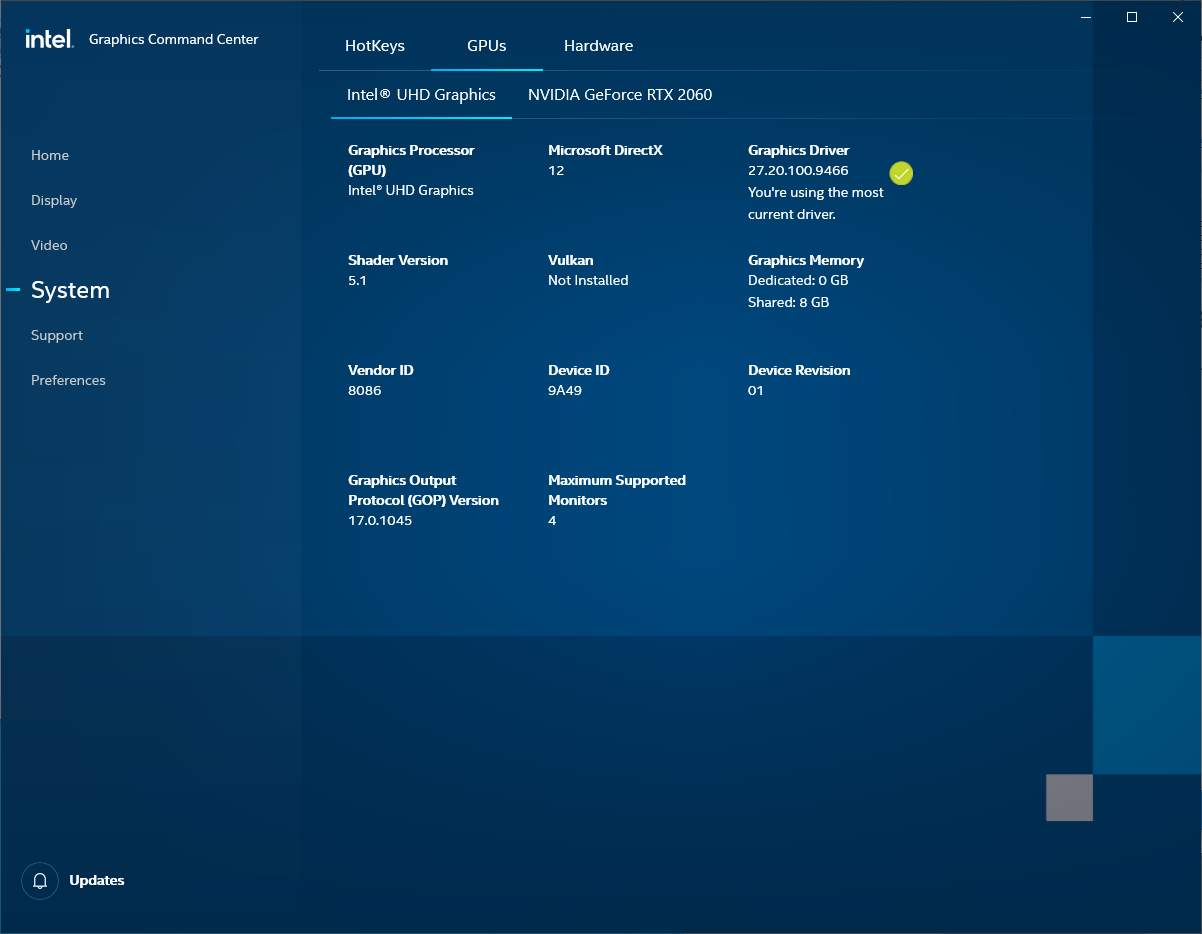Open the Hardware tab
This screenshot has height=934, width=1202.
pyautogui.click(x=598, y=46)
